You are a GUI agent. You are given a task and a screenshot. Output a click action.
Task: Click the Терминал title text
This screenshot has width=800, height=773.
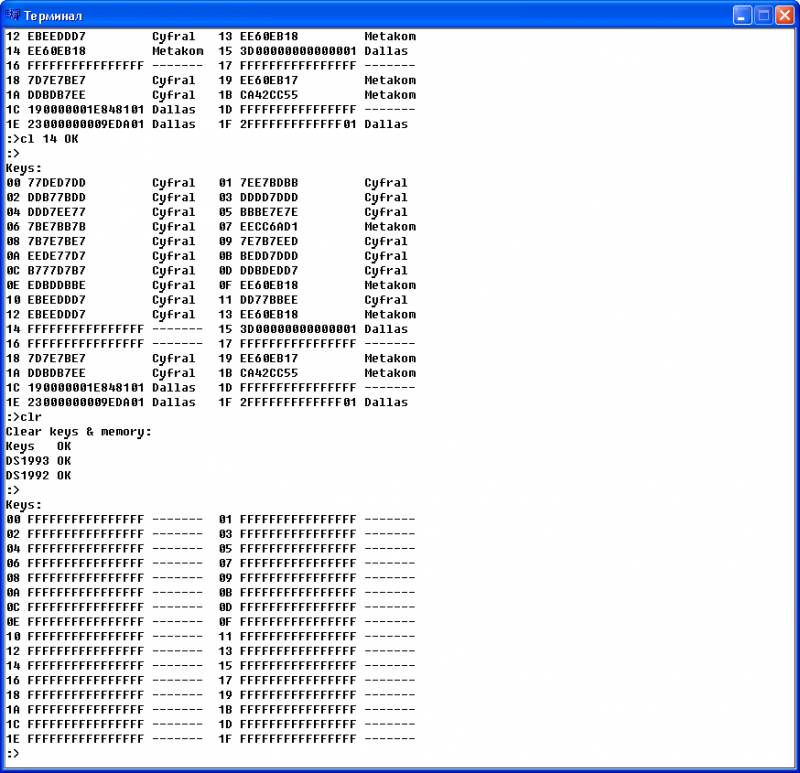point(53,16)
